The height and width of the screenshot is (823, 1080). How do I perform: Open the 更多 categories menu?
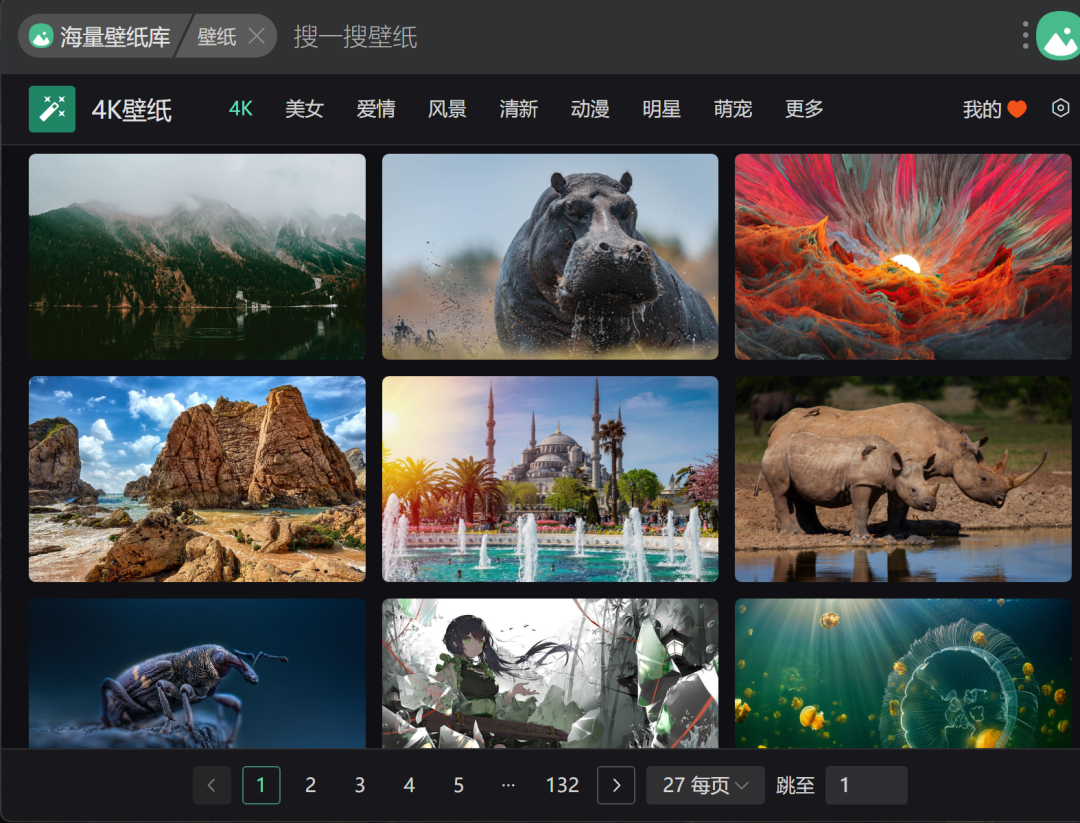point(804,109)
